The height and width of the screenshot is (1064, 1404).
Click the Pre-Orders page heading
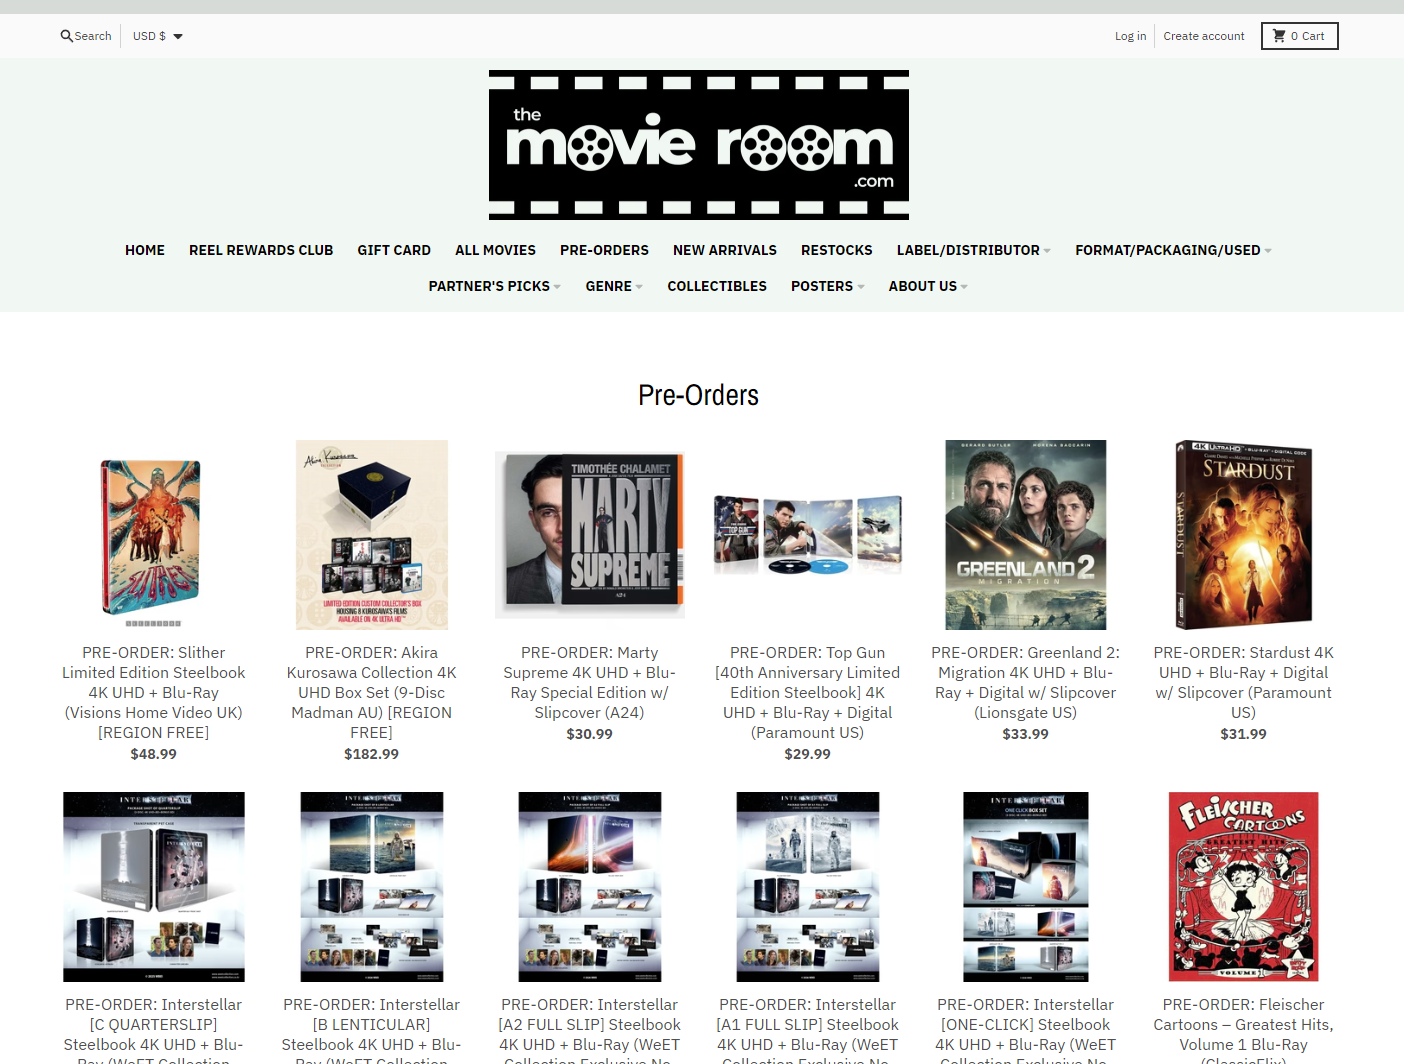699,395
